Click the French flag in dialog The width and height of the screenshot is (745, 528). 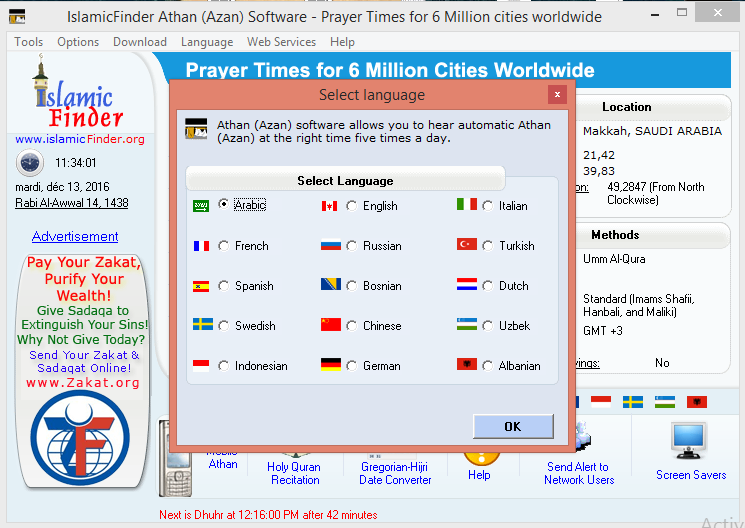point(201,246)
